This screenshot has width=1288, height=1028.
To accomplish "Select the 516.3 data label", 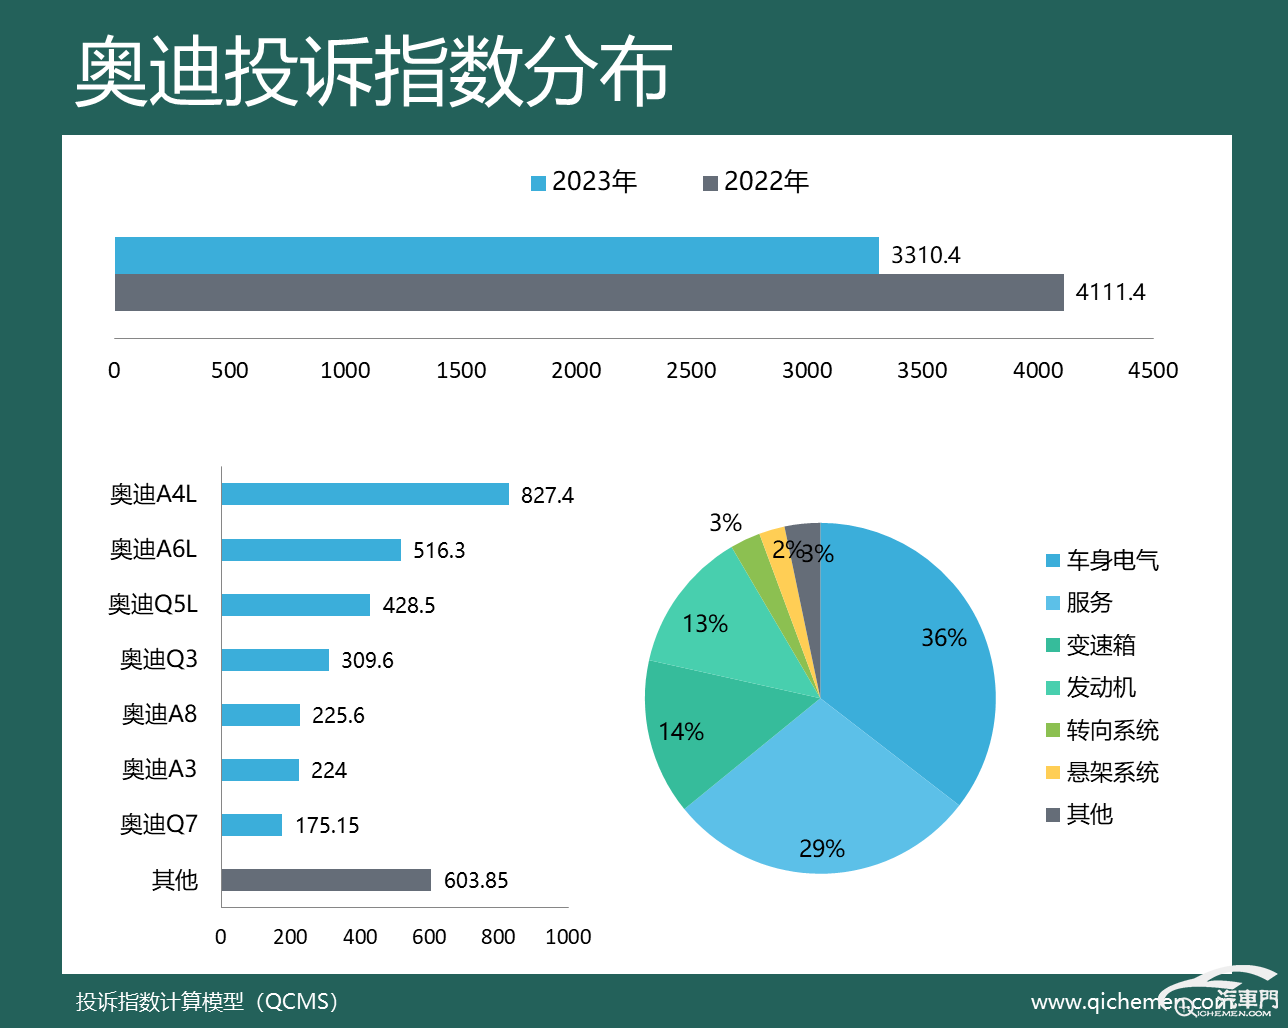I will point(439,550).
